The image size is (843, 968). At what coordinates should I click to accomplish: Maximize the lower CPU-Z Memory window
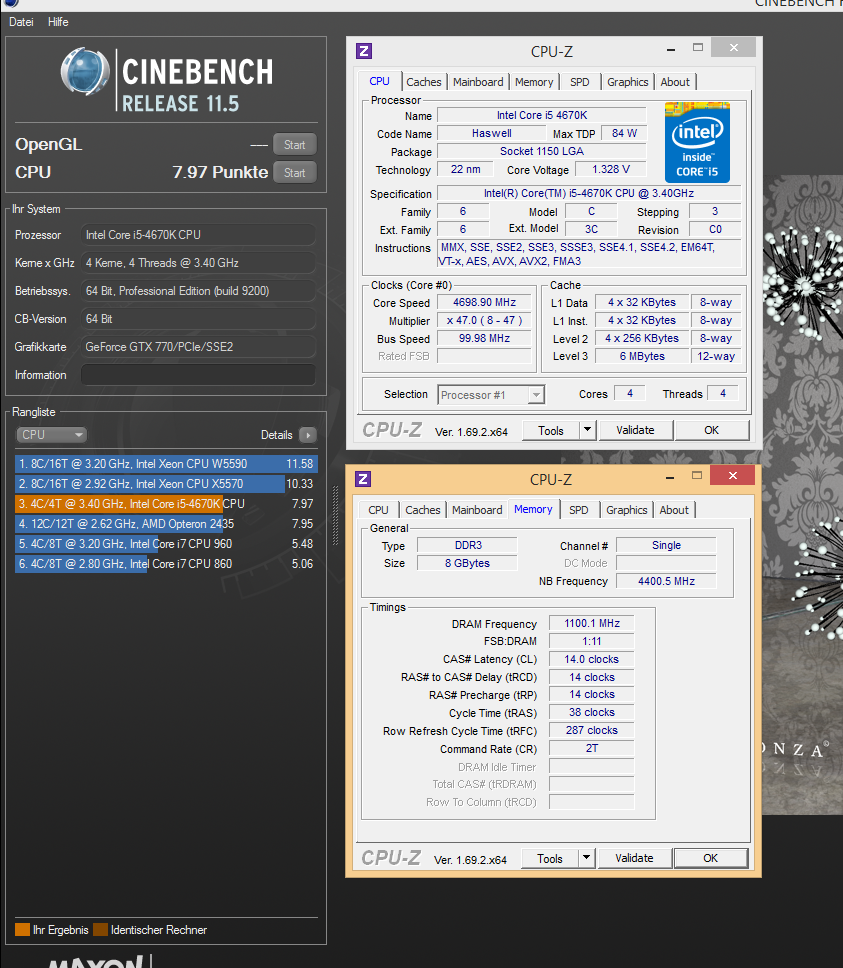coord(697,475)
